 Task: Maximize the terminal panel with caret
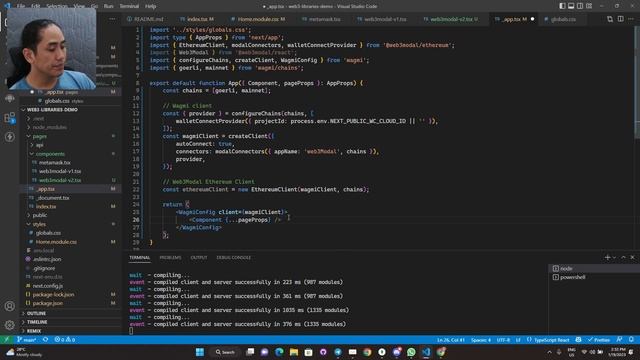tap(623, 257)
